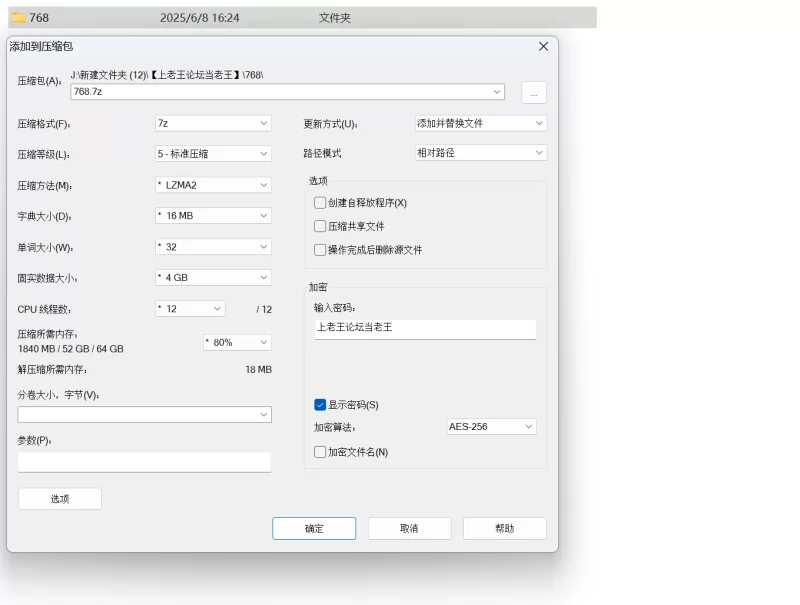This screenshot has height=605, width=800.
Task: Toggle the compress shared files (压缩共享文件) checkbox
Action: (x=320, y=227)
